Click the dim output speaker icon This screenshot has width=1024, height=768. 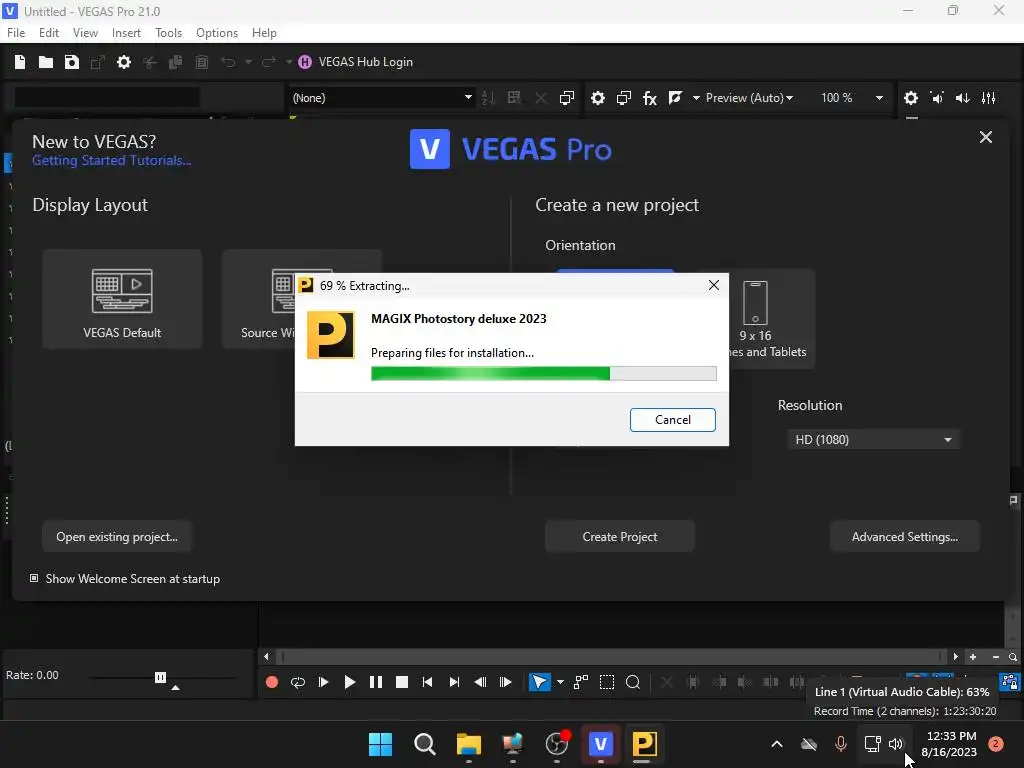point(963,98)
